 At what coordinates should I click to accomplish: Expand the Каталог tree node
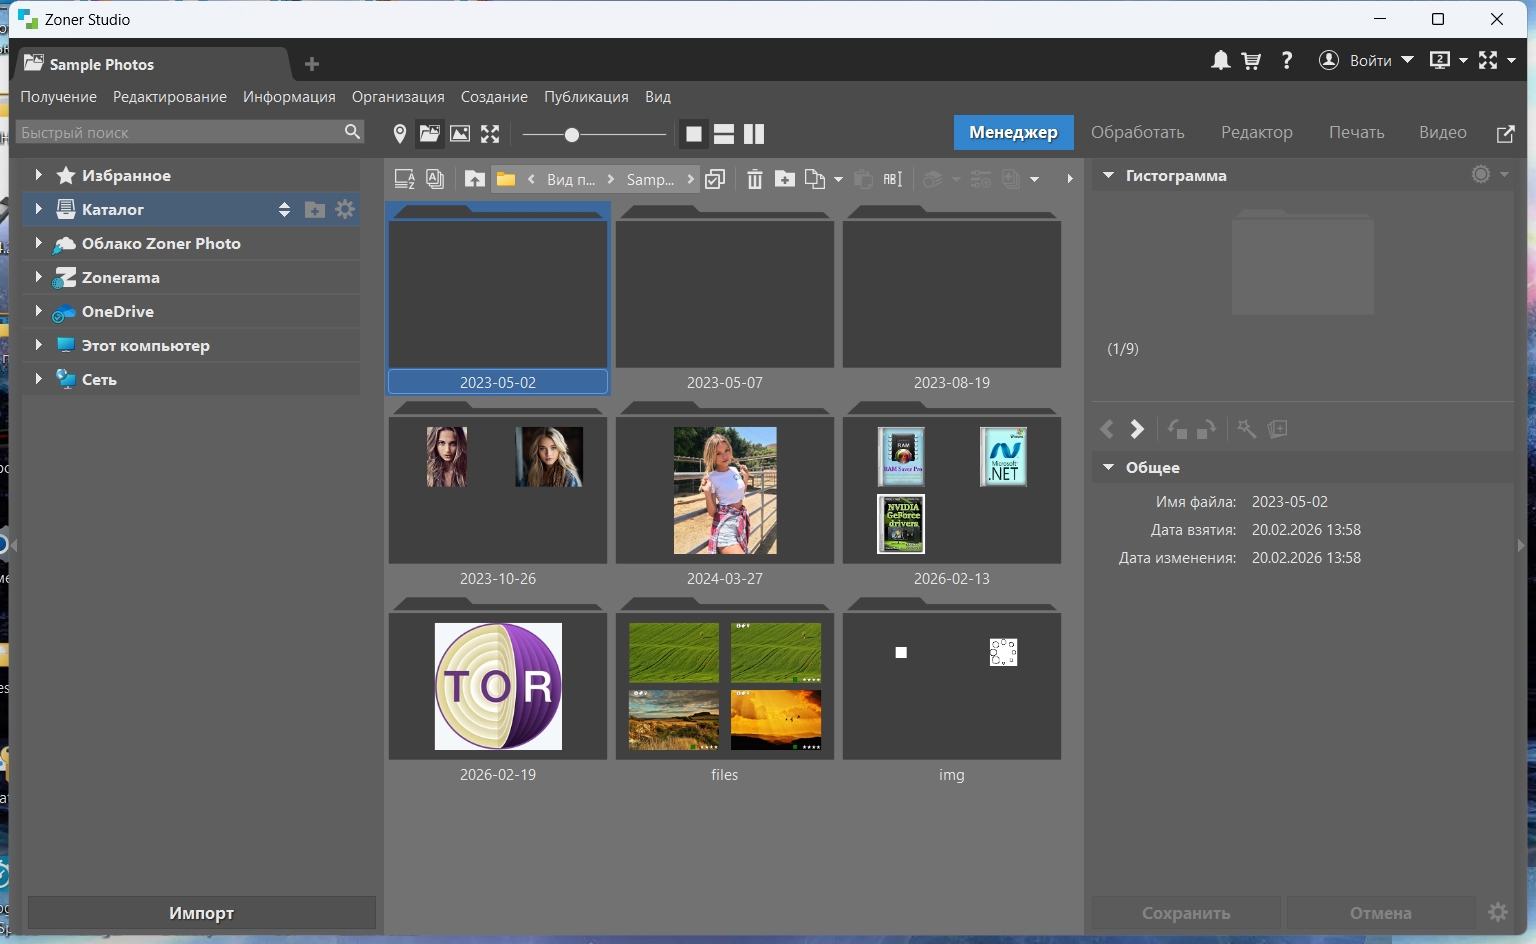click(38, 209)
